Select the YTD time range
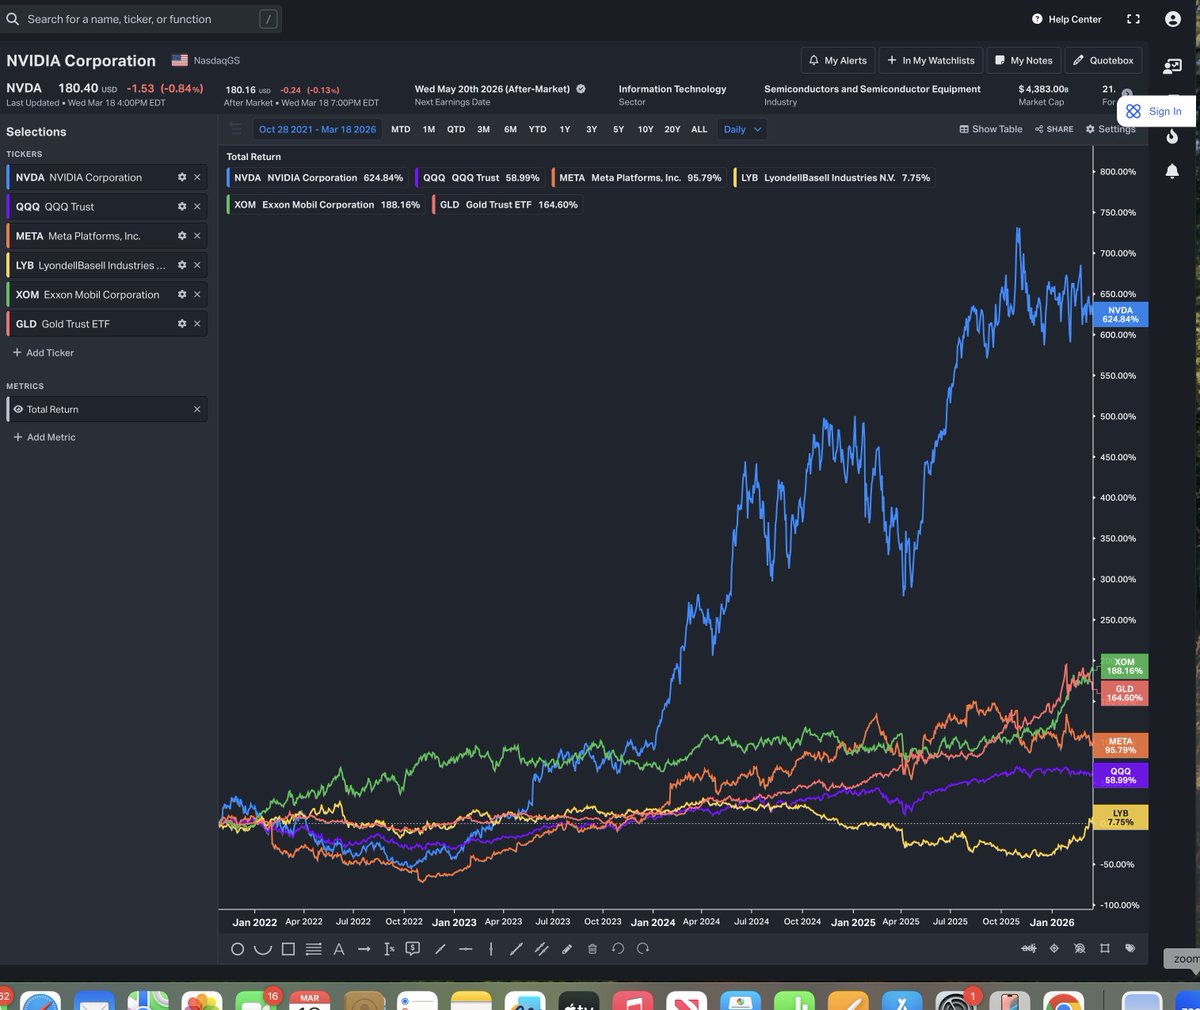Image resolution: width=1200 pixels, height=1010 pixels. click(x=537, y=129)
